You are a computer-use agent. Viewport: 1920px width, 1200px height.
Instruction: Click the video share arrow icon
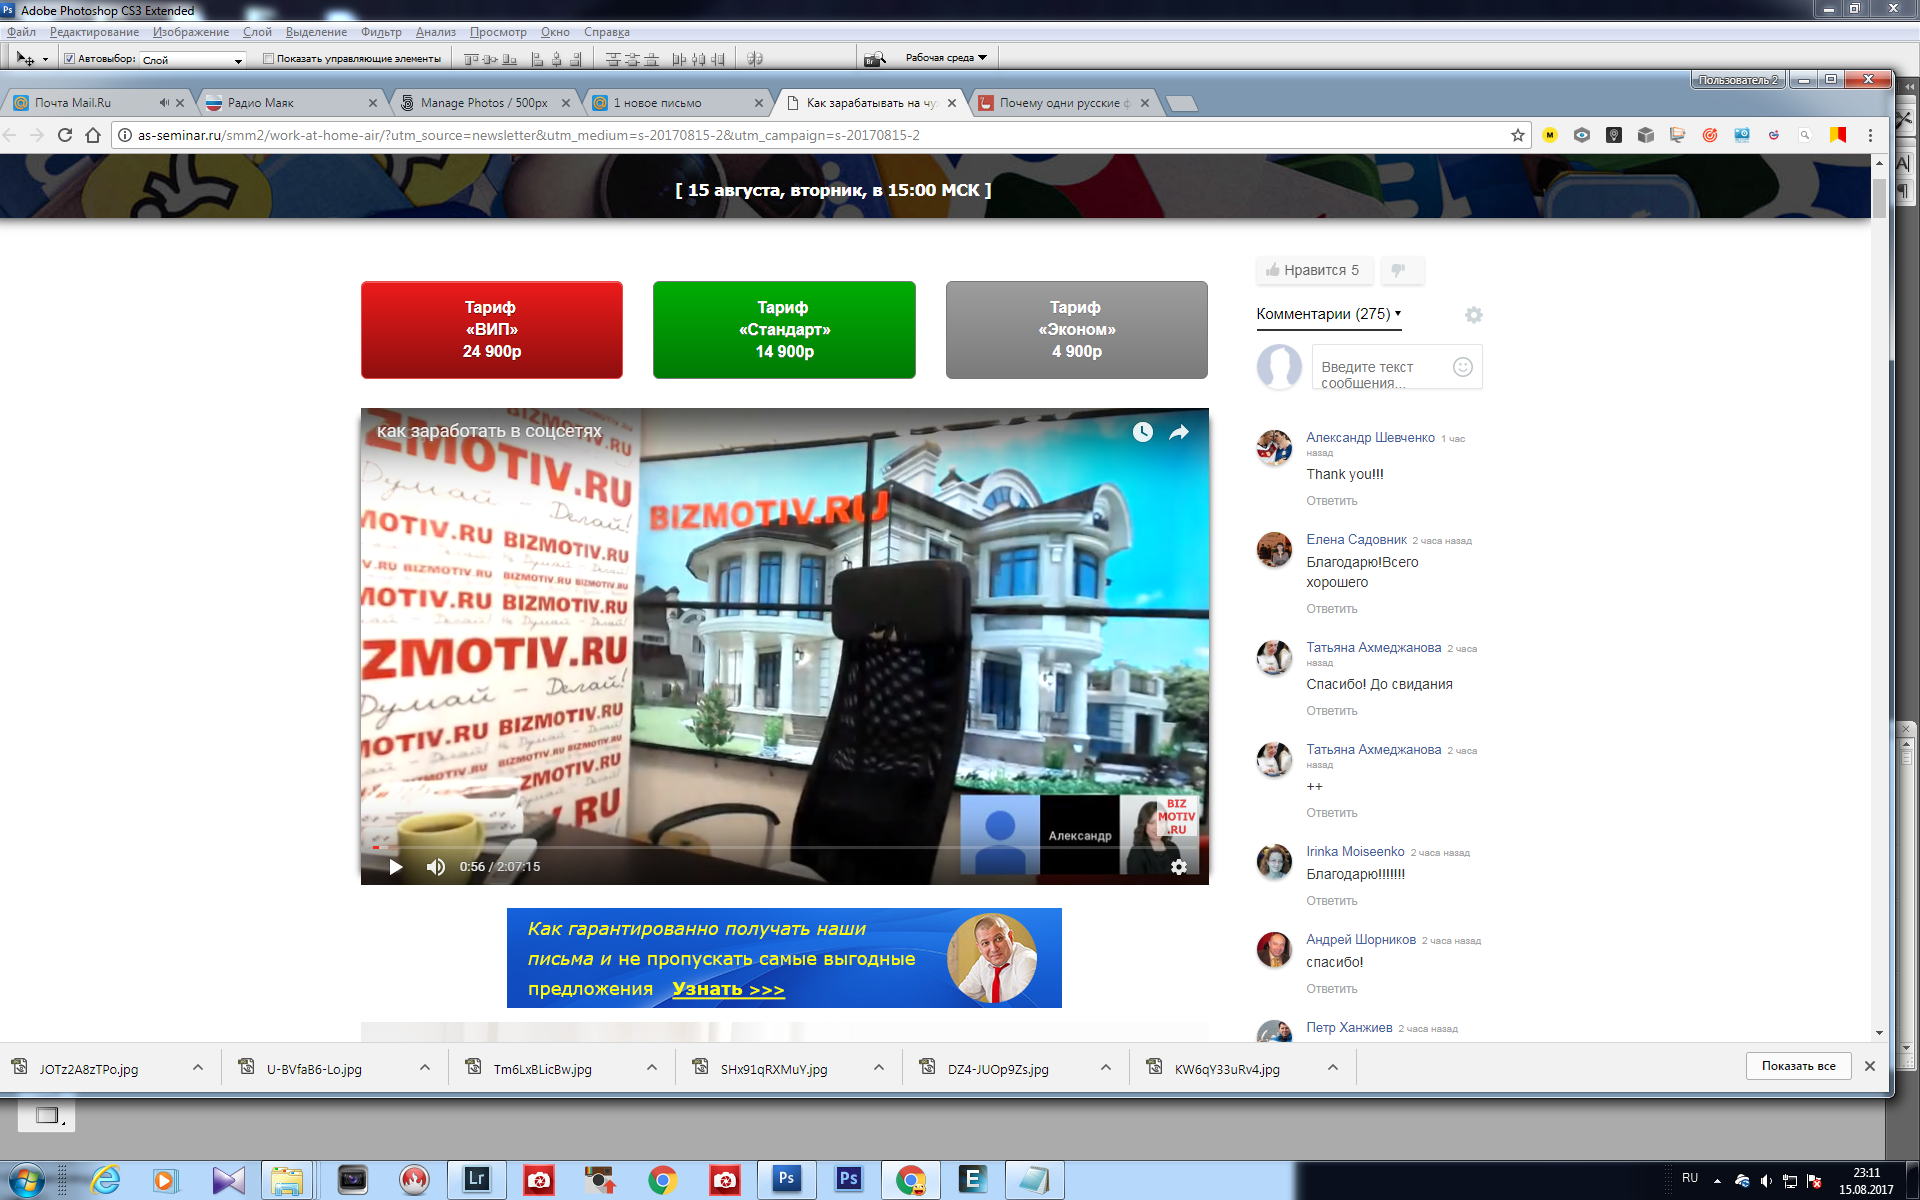(1179, 432)
